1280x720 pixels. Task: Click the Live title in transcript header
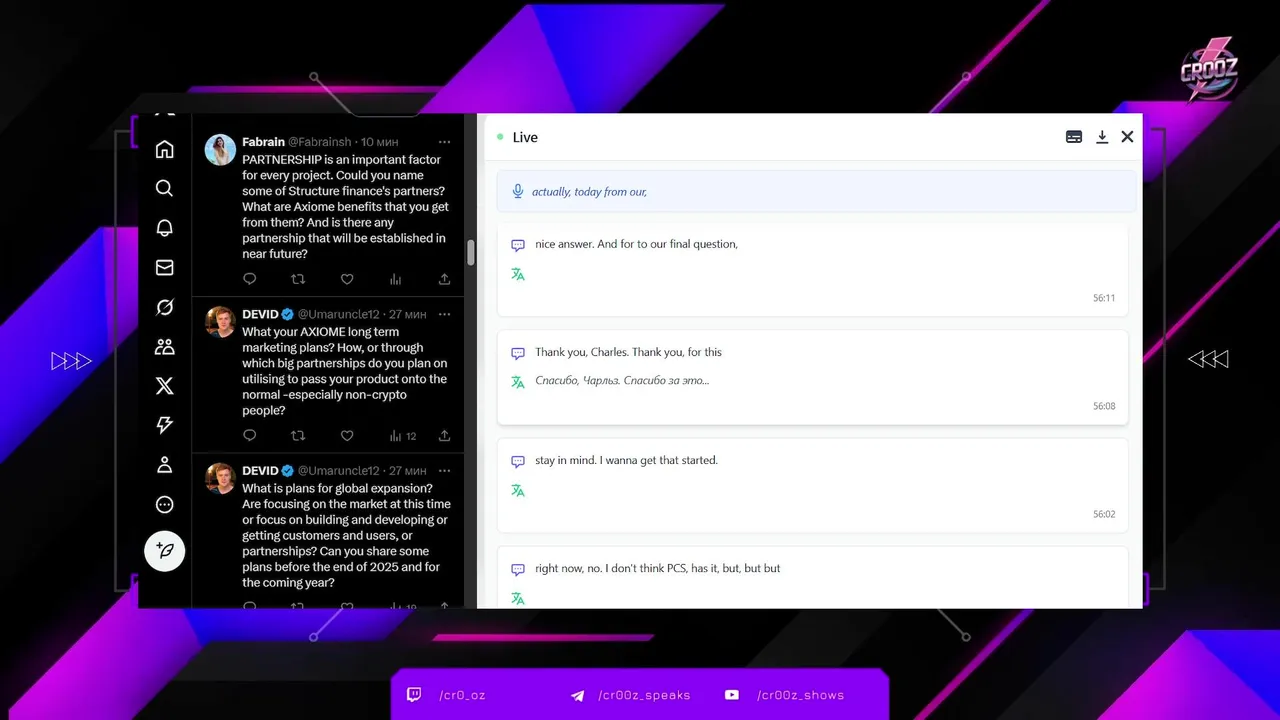click(525, 137)
